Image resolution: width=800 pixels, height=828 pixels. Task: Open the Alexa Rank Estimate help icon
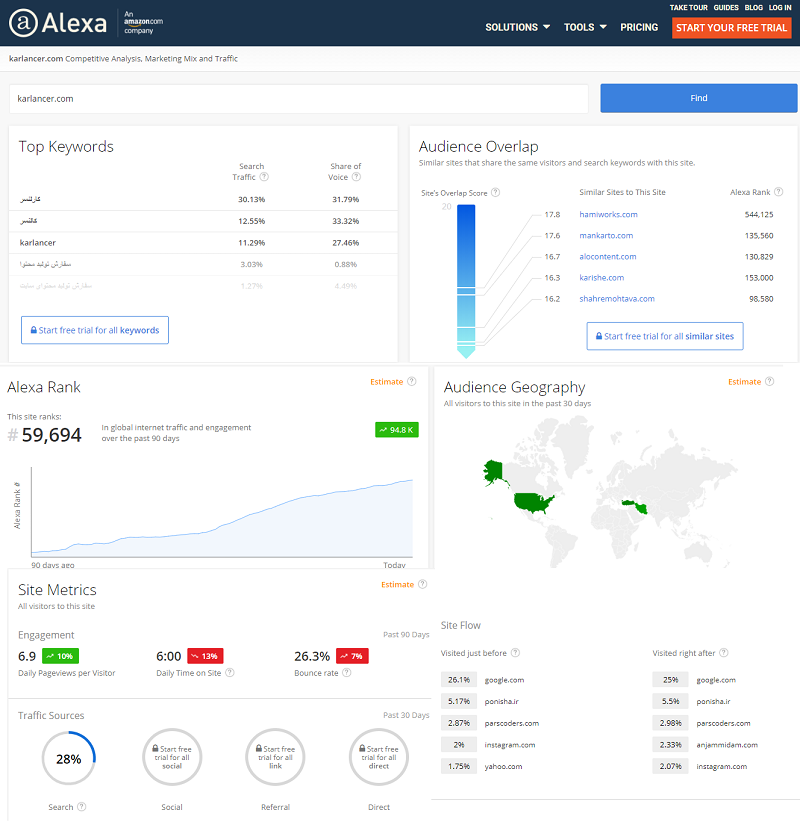pos(412,381)
